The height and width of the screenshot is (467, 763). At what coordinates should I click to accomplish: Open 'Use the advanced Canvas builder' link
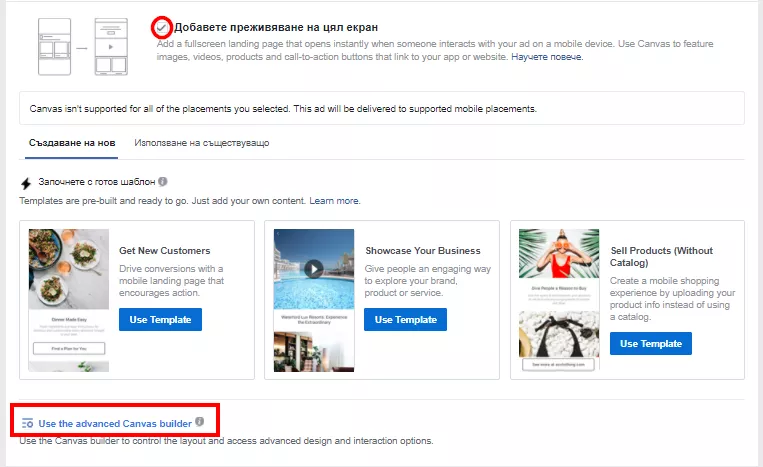115,424
